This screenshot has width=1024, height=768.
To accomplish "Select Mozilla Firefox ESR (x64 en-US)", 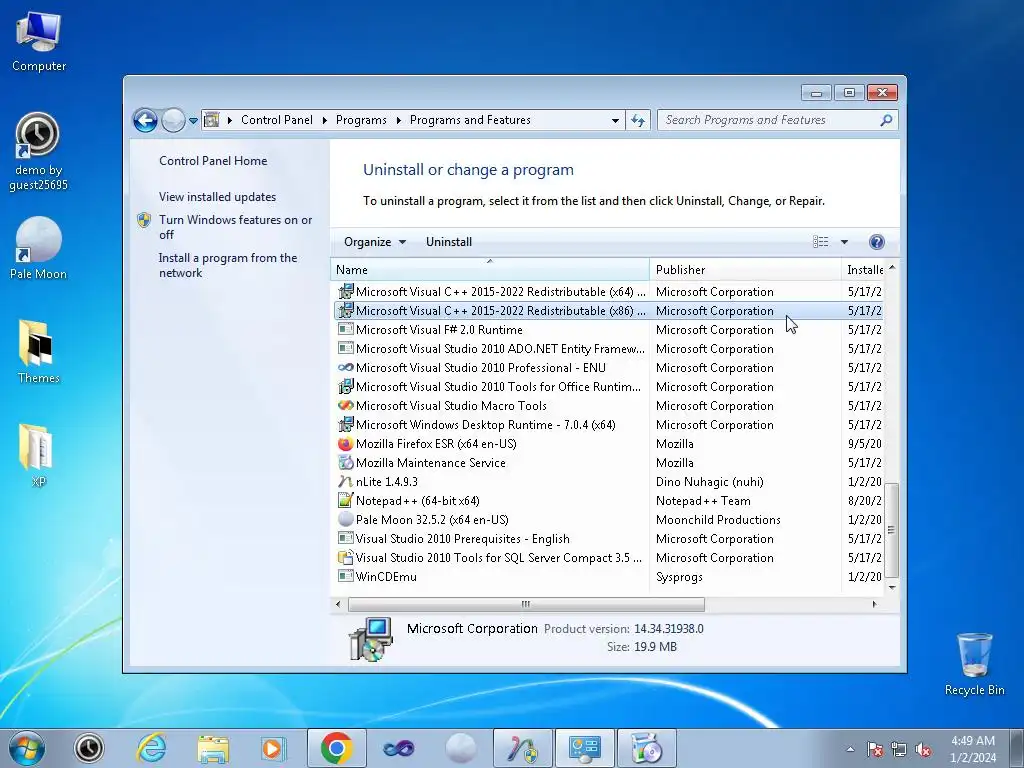I will tap(608, 443).
